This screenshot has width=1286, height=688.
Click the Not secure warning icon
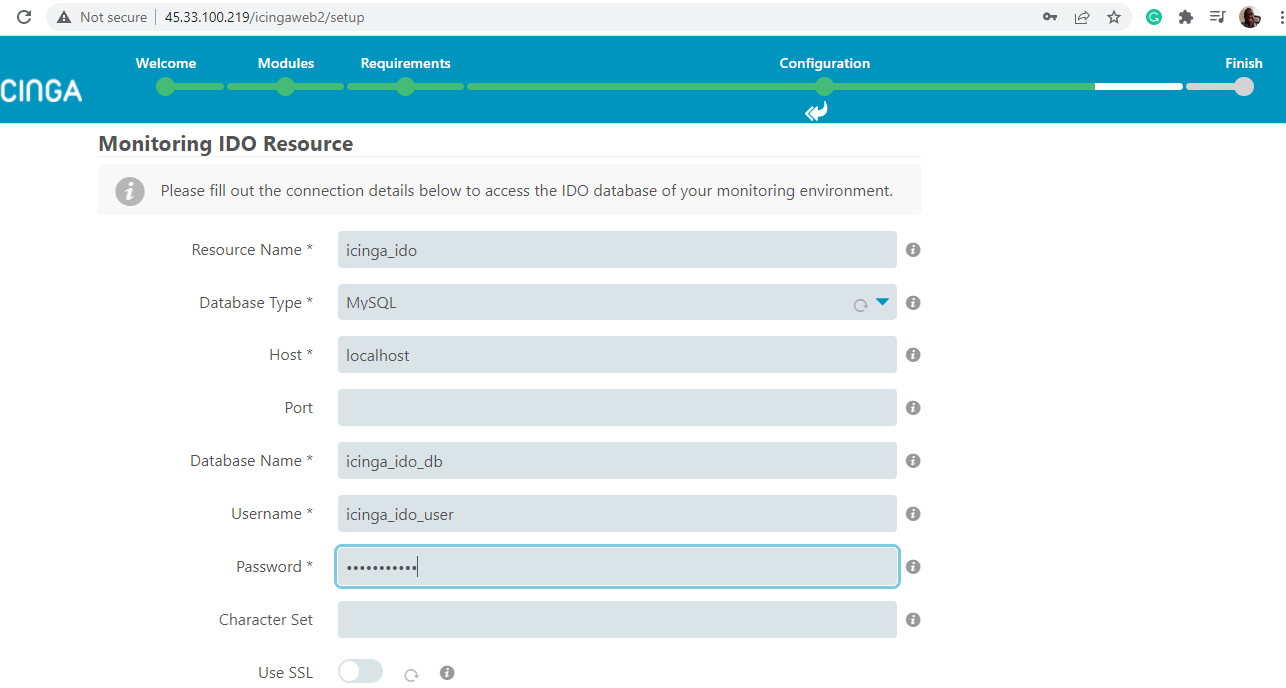click(x=64, y=17)
